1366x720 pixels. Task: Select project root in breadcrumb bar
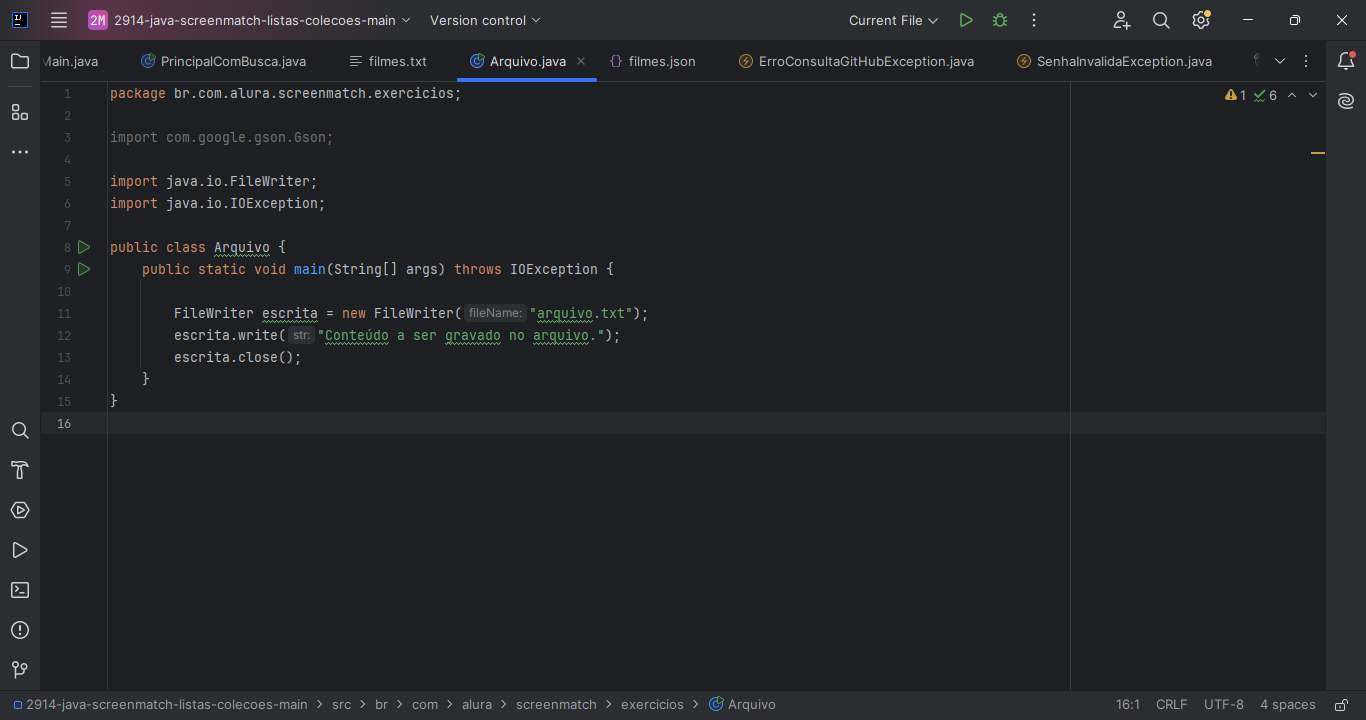pyautogui.click(x=160, y=704)
